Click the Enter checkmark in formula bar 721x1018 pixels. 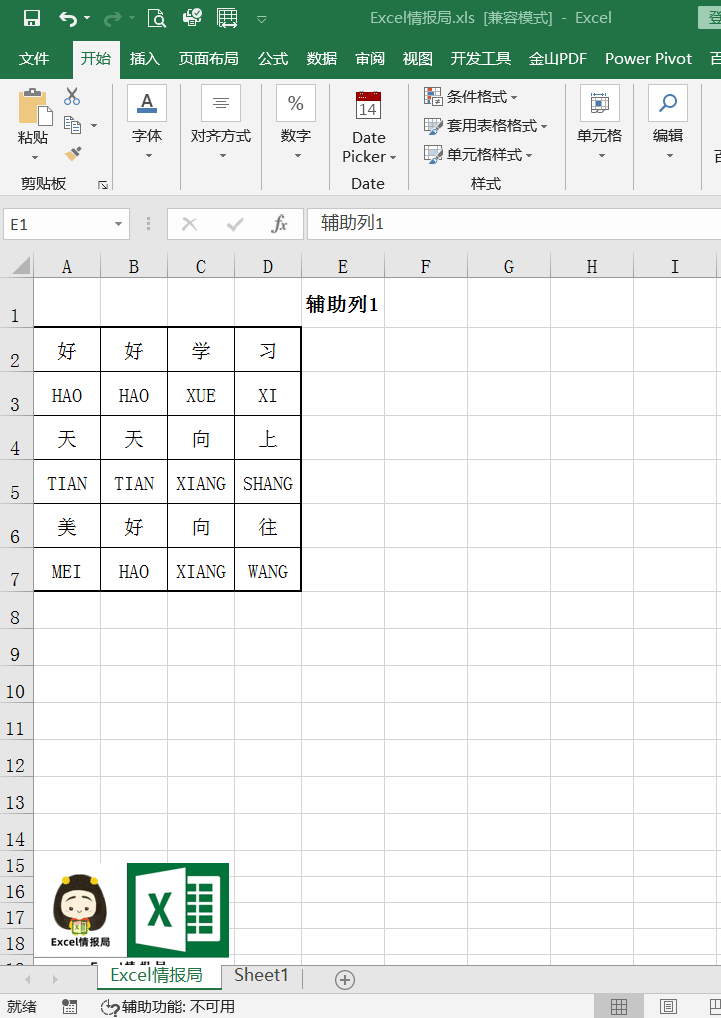coord(235,225)
